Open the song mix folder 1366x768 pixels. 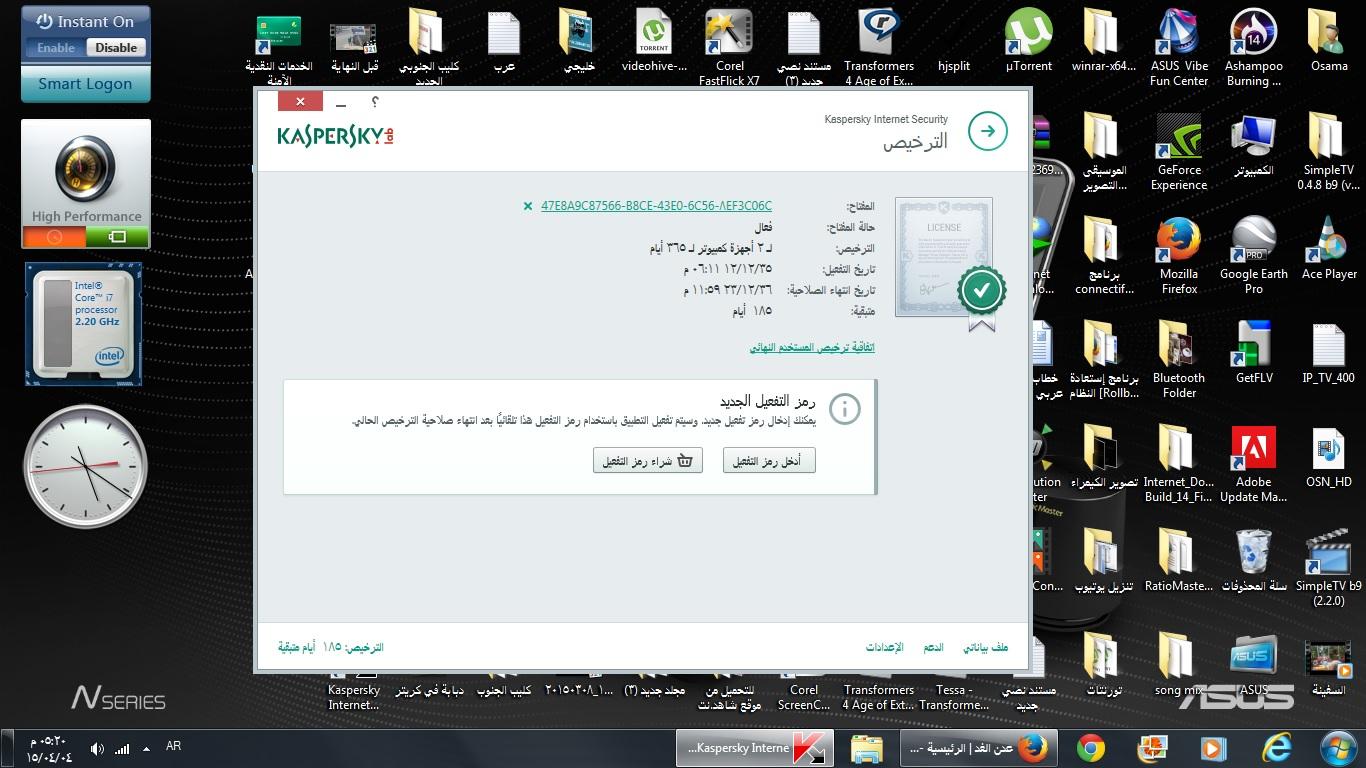coord(1179,664)
